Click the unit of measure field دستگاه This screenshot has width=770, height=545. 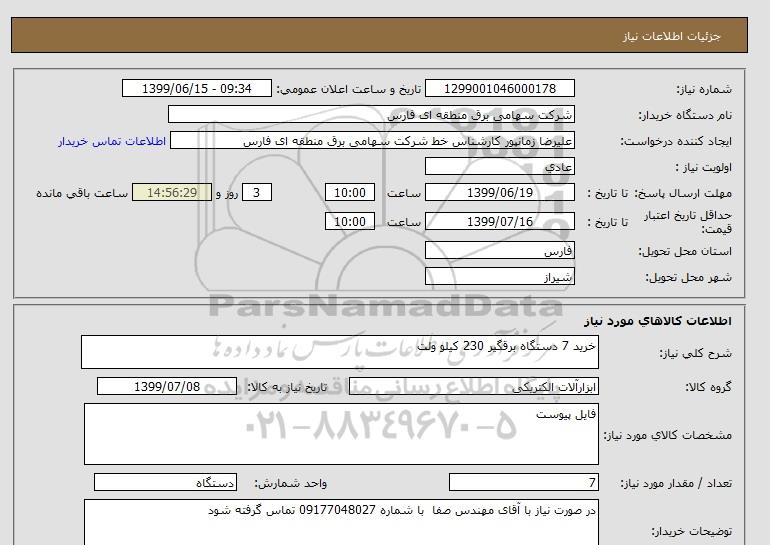point(165,483)
